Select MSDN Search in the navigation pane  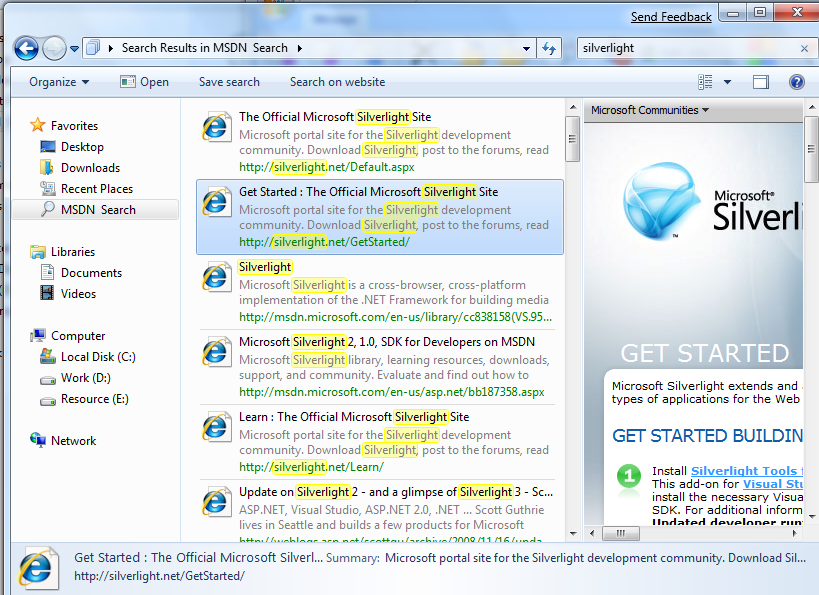click(x=98, y=209)
